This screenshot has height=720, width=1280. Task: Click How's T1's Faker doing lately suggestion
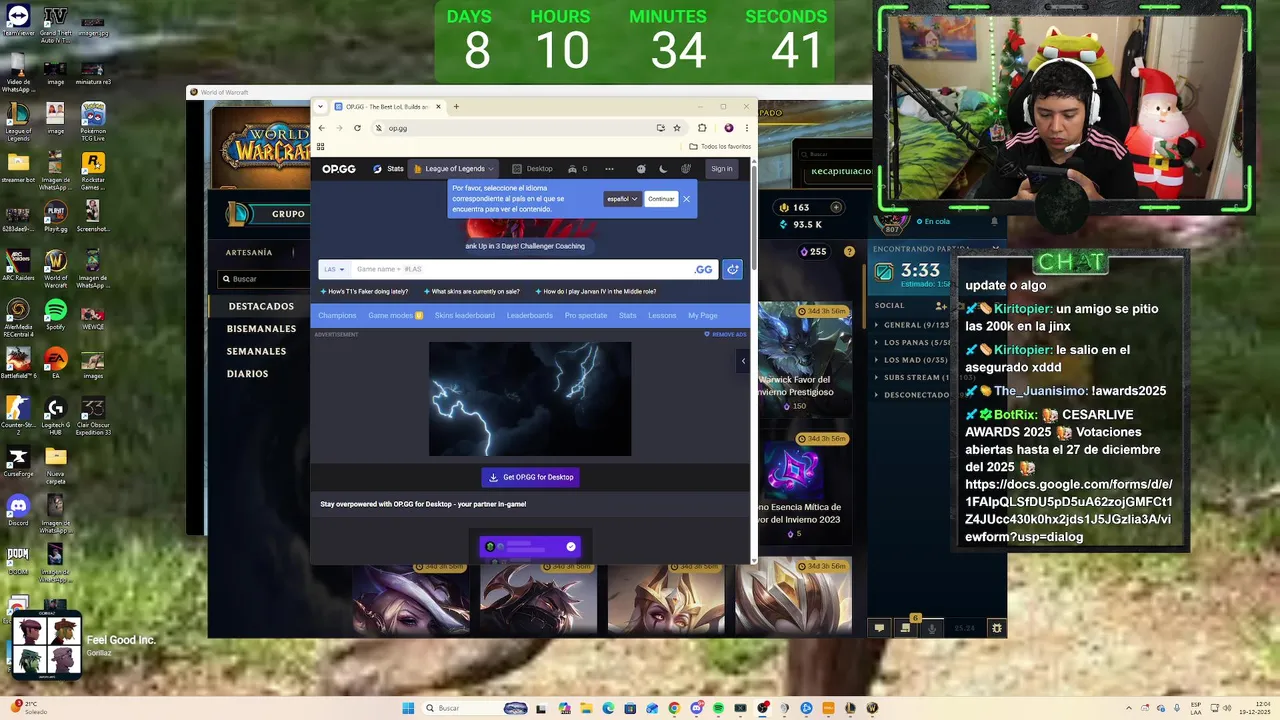[x=364, y=292]
